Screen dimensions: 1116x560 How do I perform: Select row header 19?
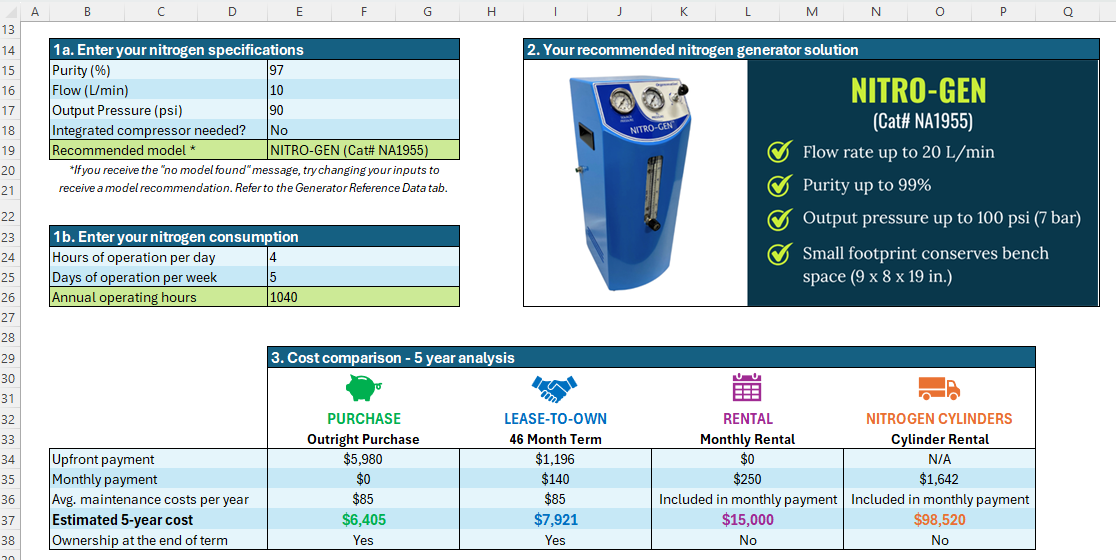9,150
